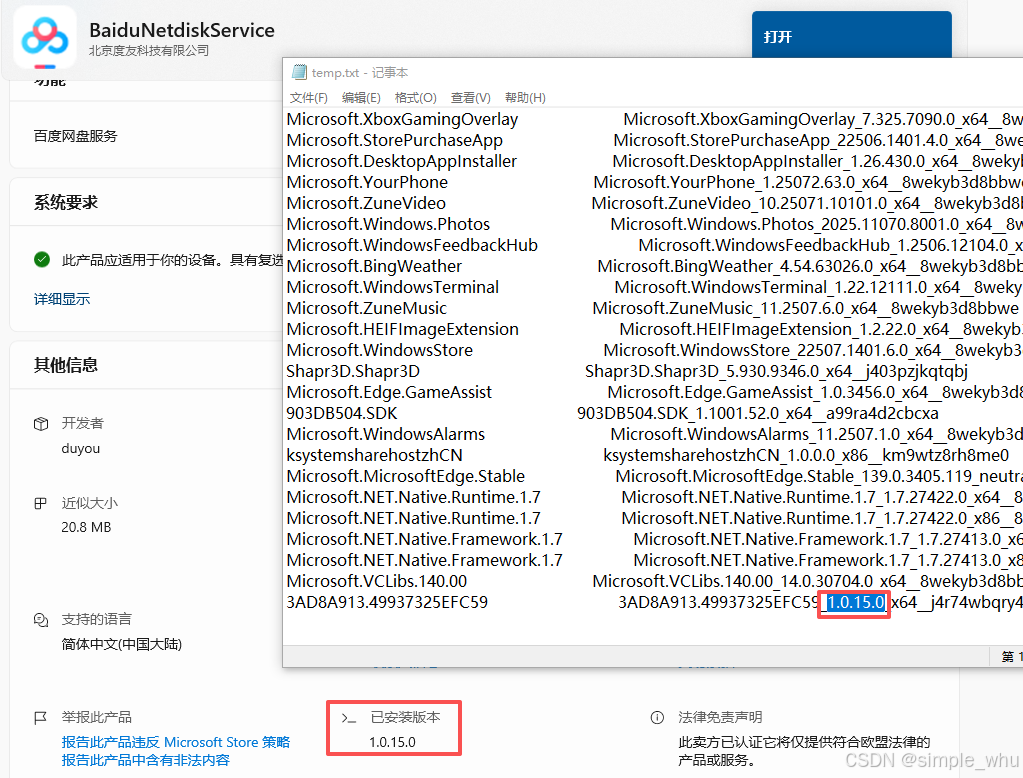Open the 格式(O) menu in Notepad
The image size is (1023, 778).
(416, 98)
